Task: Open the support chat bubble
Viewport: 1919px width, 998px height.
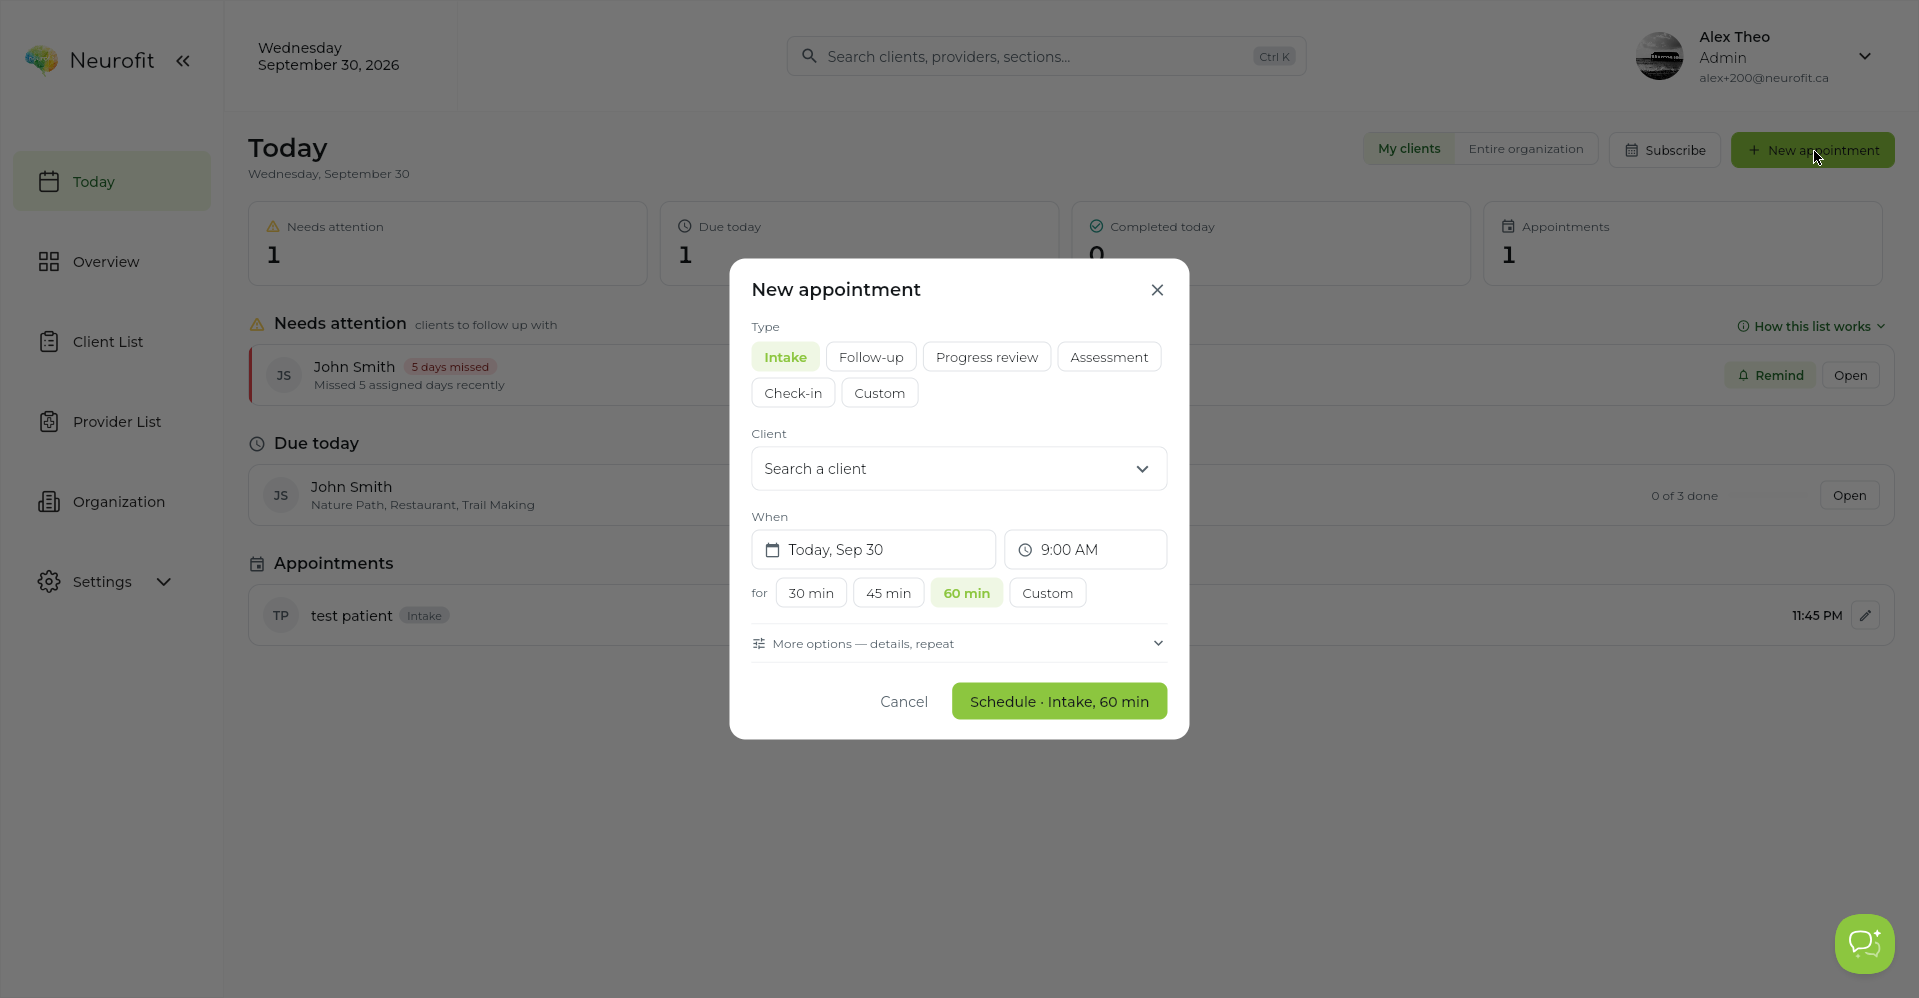Action: tap(1864, 943)
